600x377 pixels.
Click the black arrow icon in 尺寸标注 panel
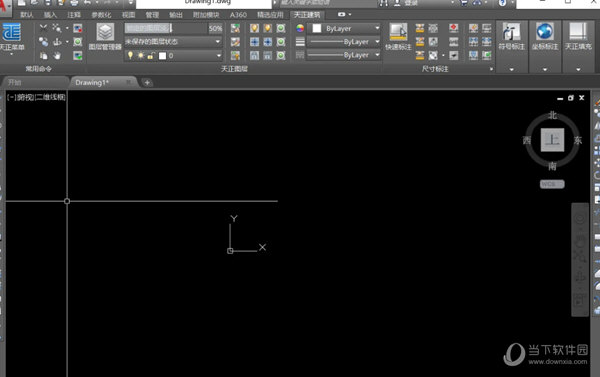point(454,55)
